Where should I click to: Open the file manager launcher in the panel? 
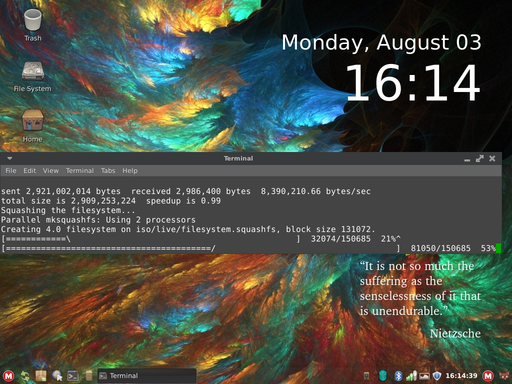89,376
